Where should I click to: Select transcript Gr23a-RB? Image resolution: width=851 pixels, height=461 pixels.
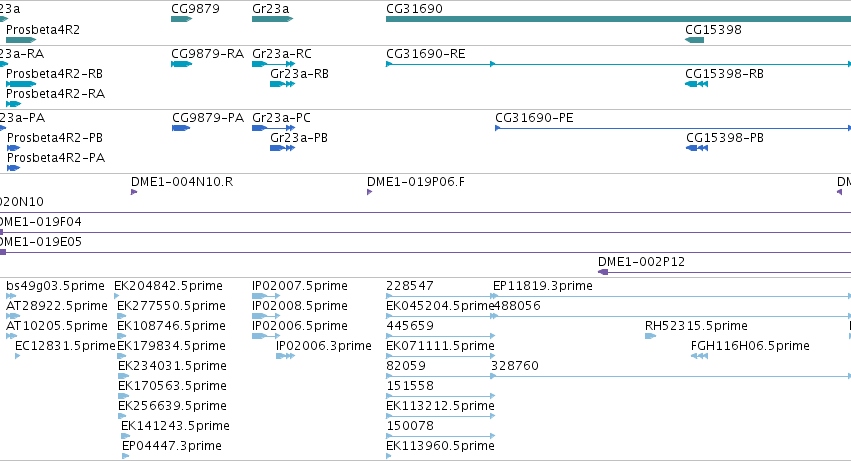282,84
